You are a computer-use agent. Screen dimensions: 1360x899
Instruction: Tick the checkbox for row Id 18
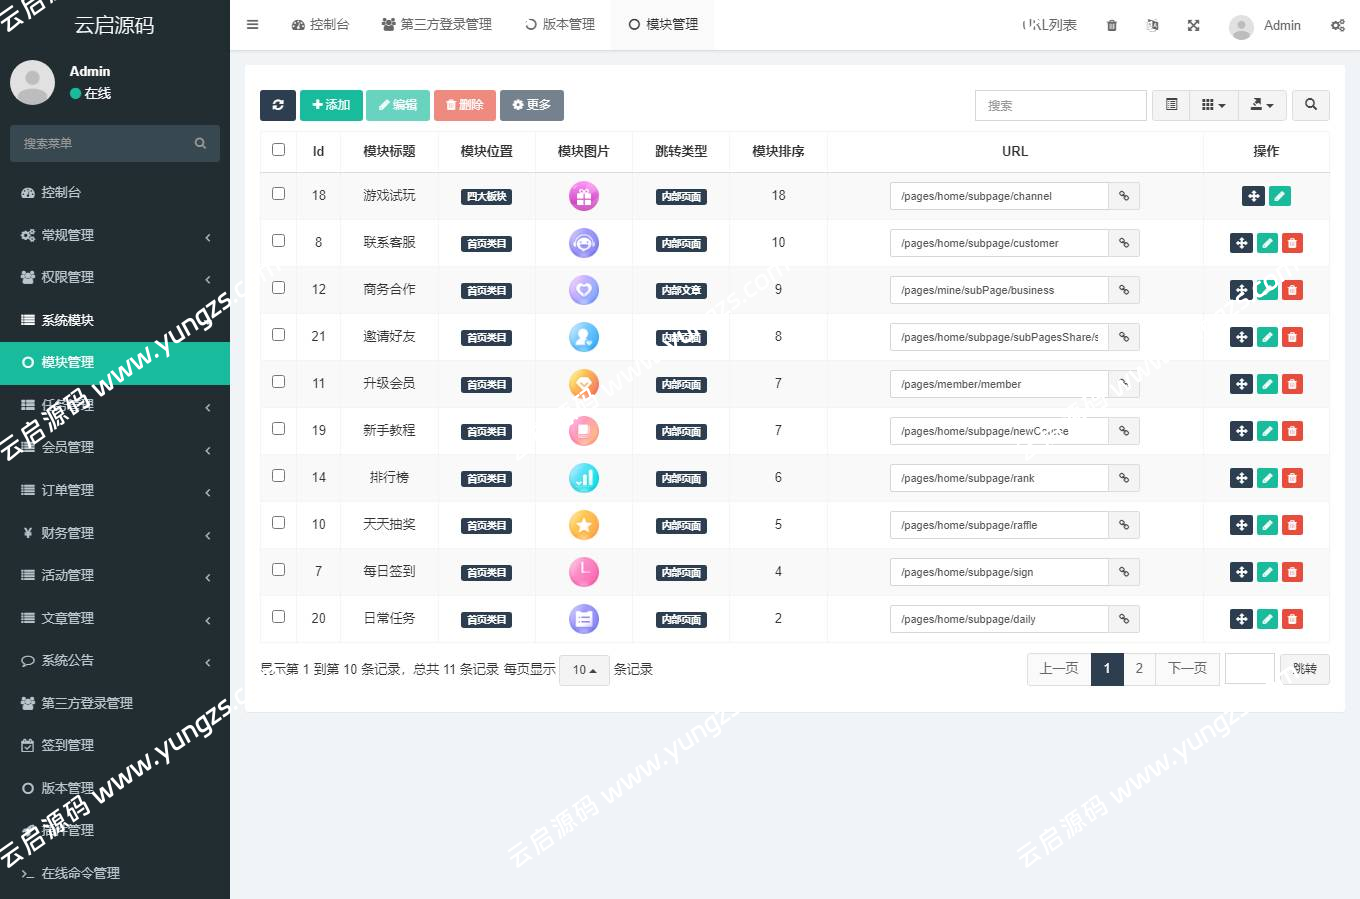tap(277, 195)
